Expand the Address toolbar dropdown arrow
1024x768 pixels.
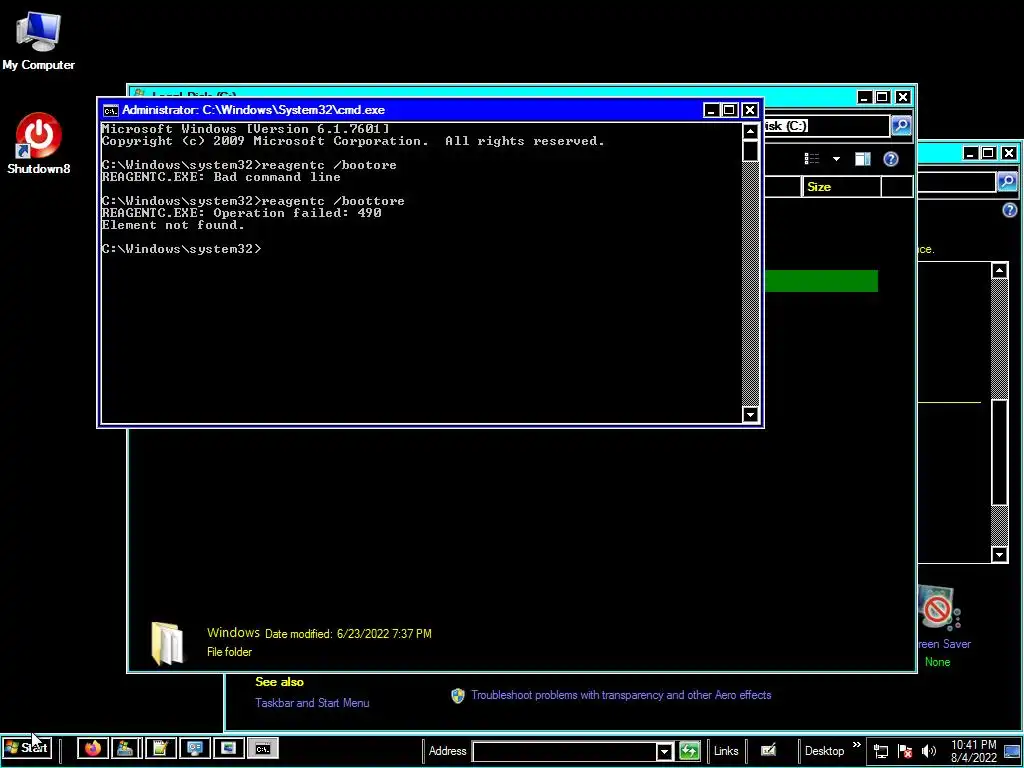click(x=664, y=751)
